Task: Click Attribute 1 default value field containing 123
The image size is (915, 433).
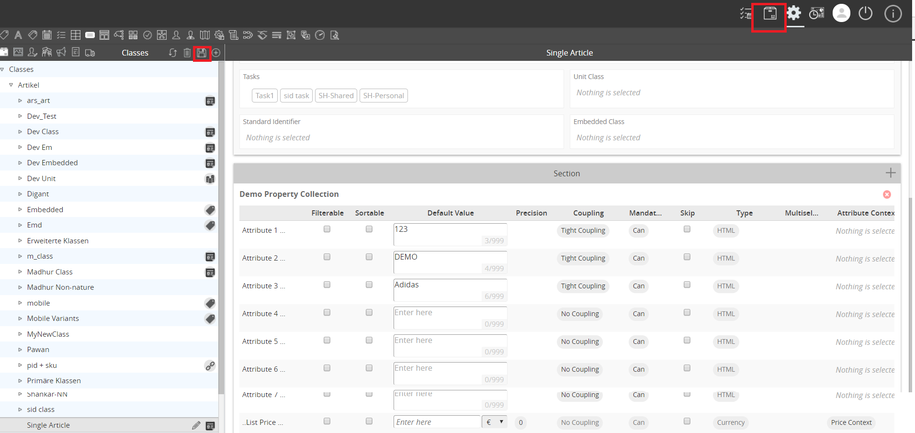Action: click(x=450, y=234)
